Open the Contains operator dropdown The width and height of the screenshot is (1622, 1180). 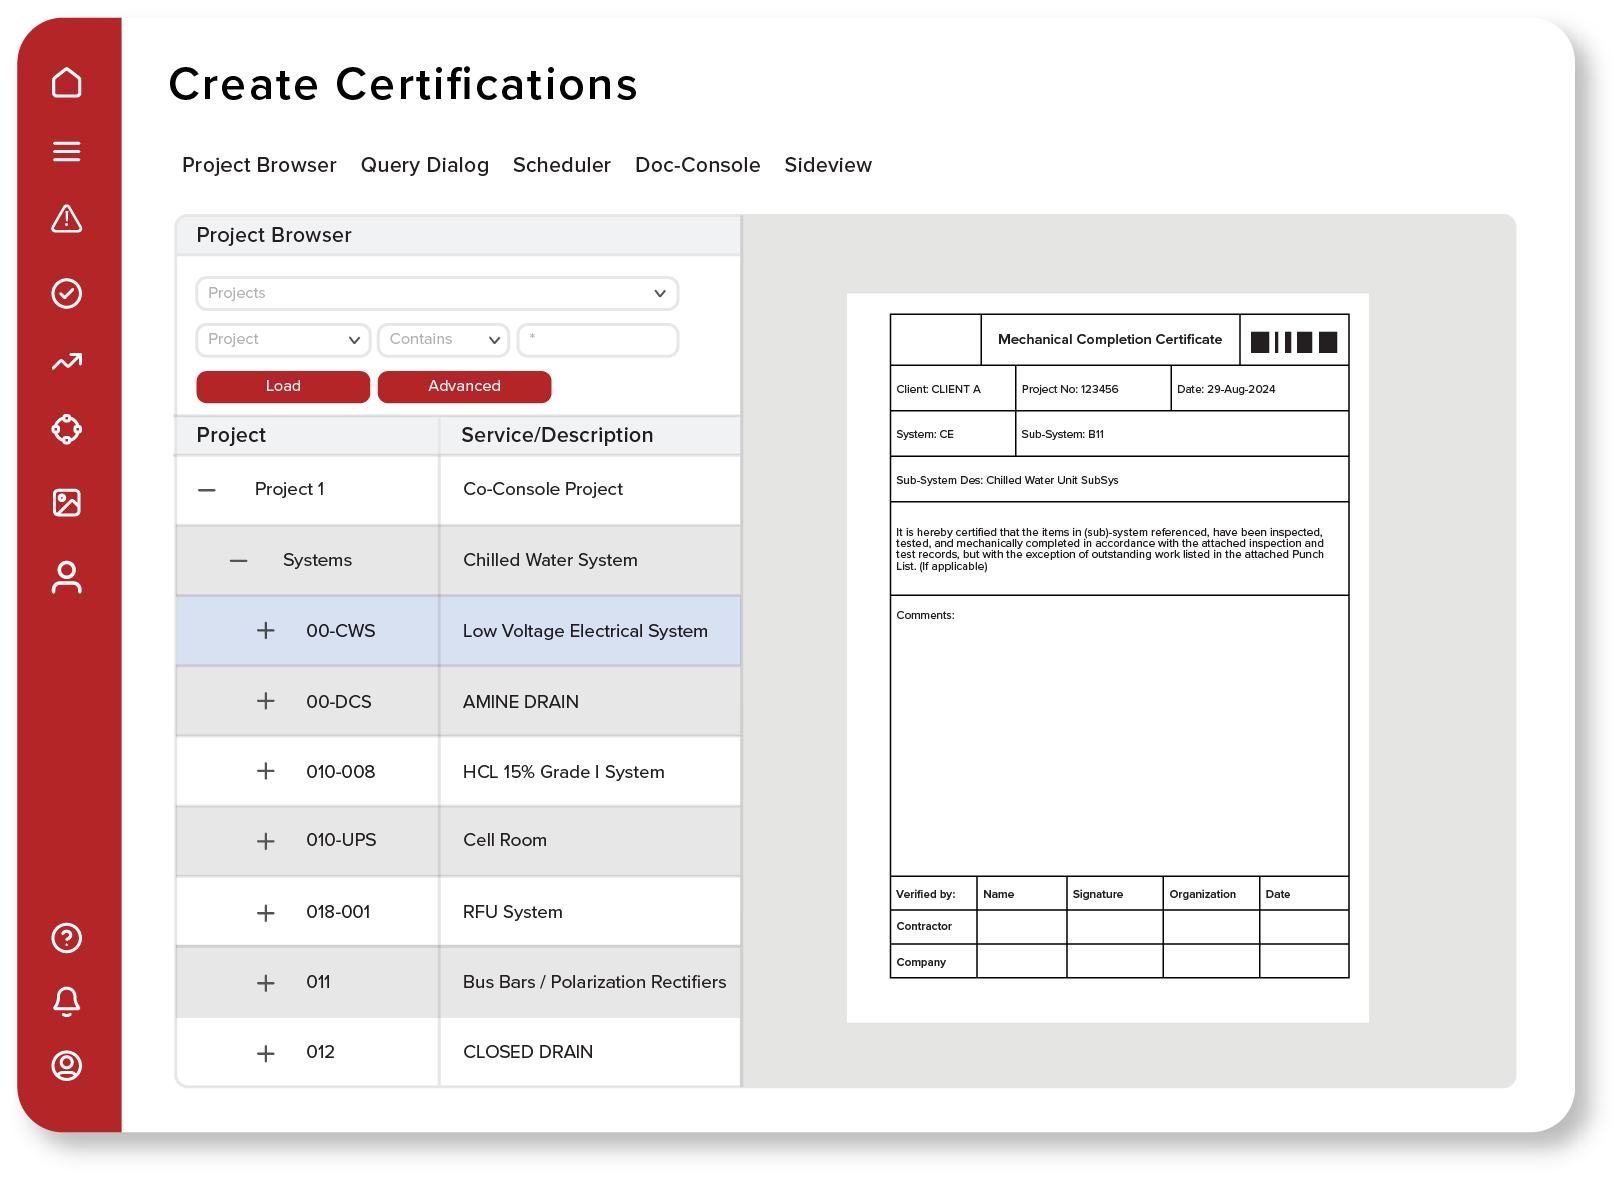[x=444, y=340]
